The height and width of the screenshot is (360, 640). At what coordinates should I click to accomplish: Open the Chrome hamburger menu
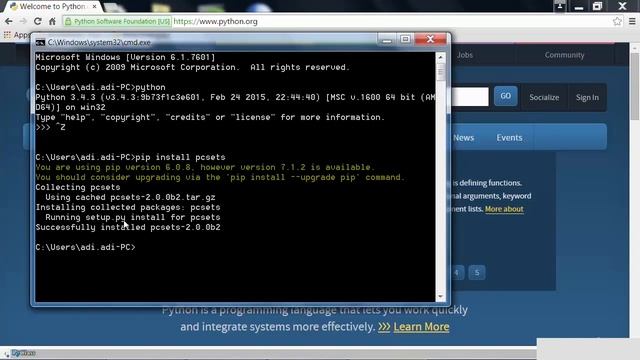(632, 21)
